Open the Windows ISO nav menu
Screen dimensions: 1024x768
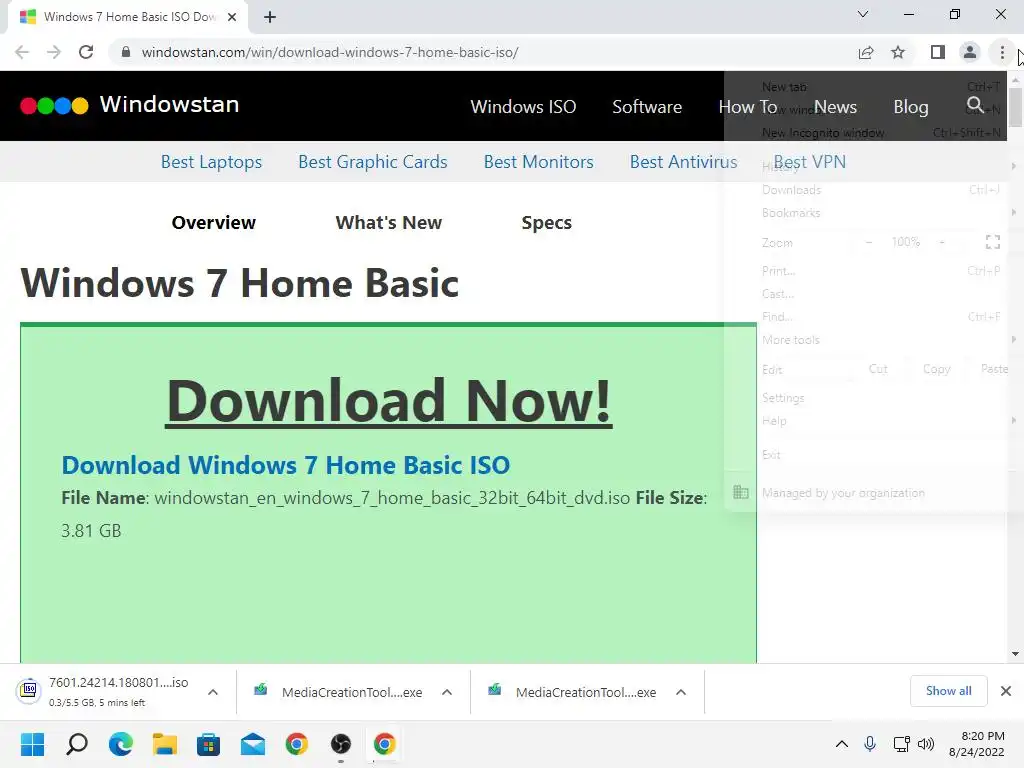523,106
